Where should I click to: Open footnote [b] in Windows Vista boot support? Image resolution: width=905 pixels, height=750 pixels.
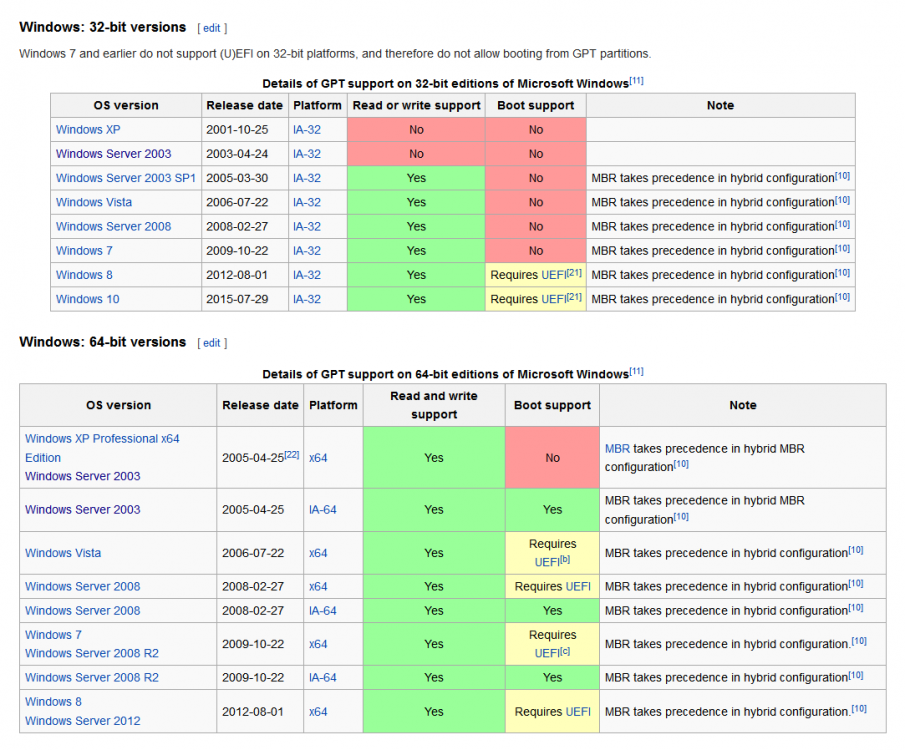click(x=565, y=560)
